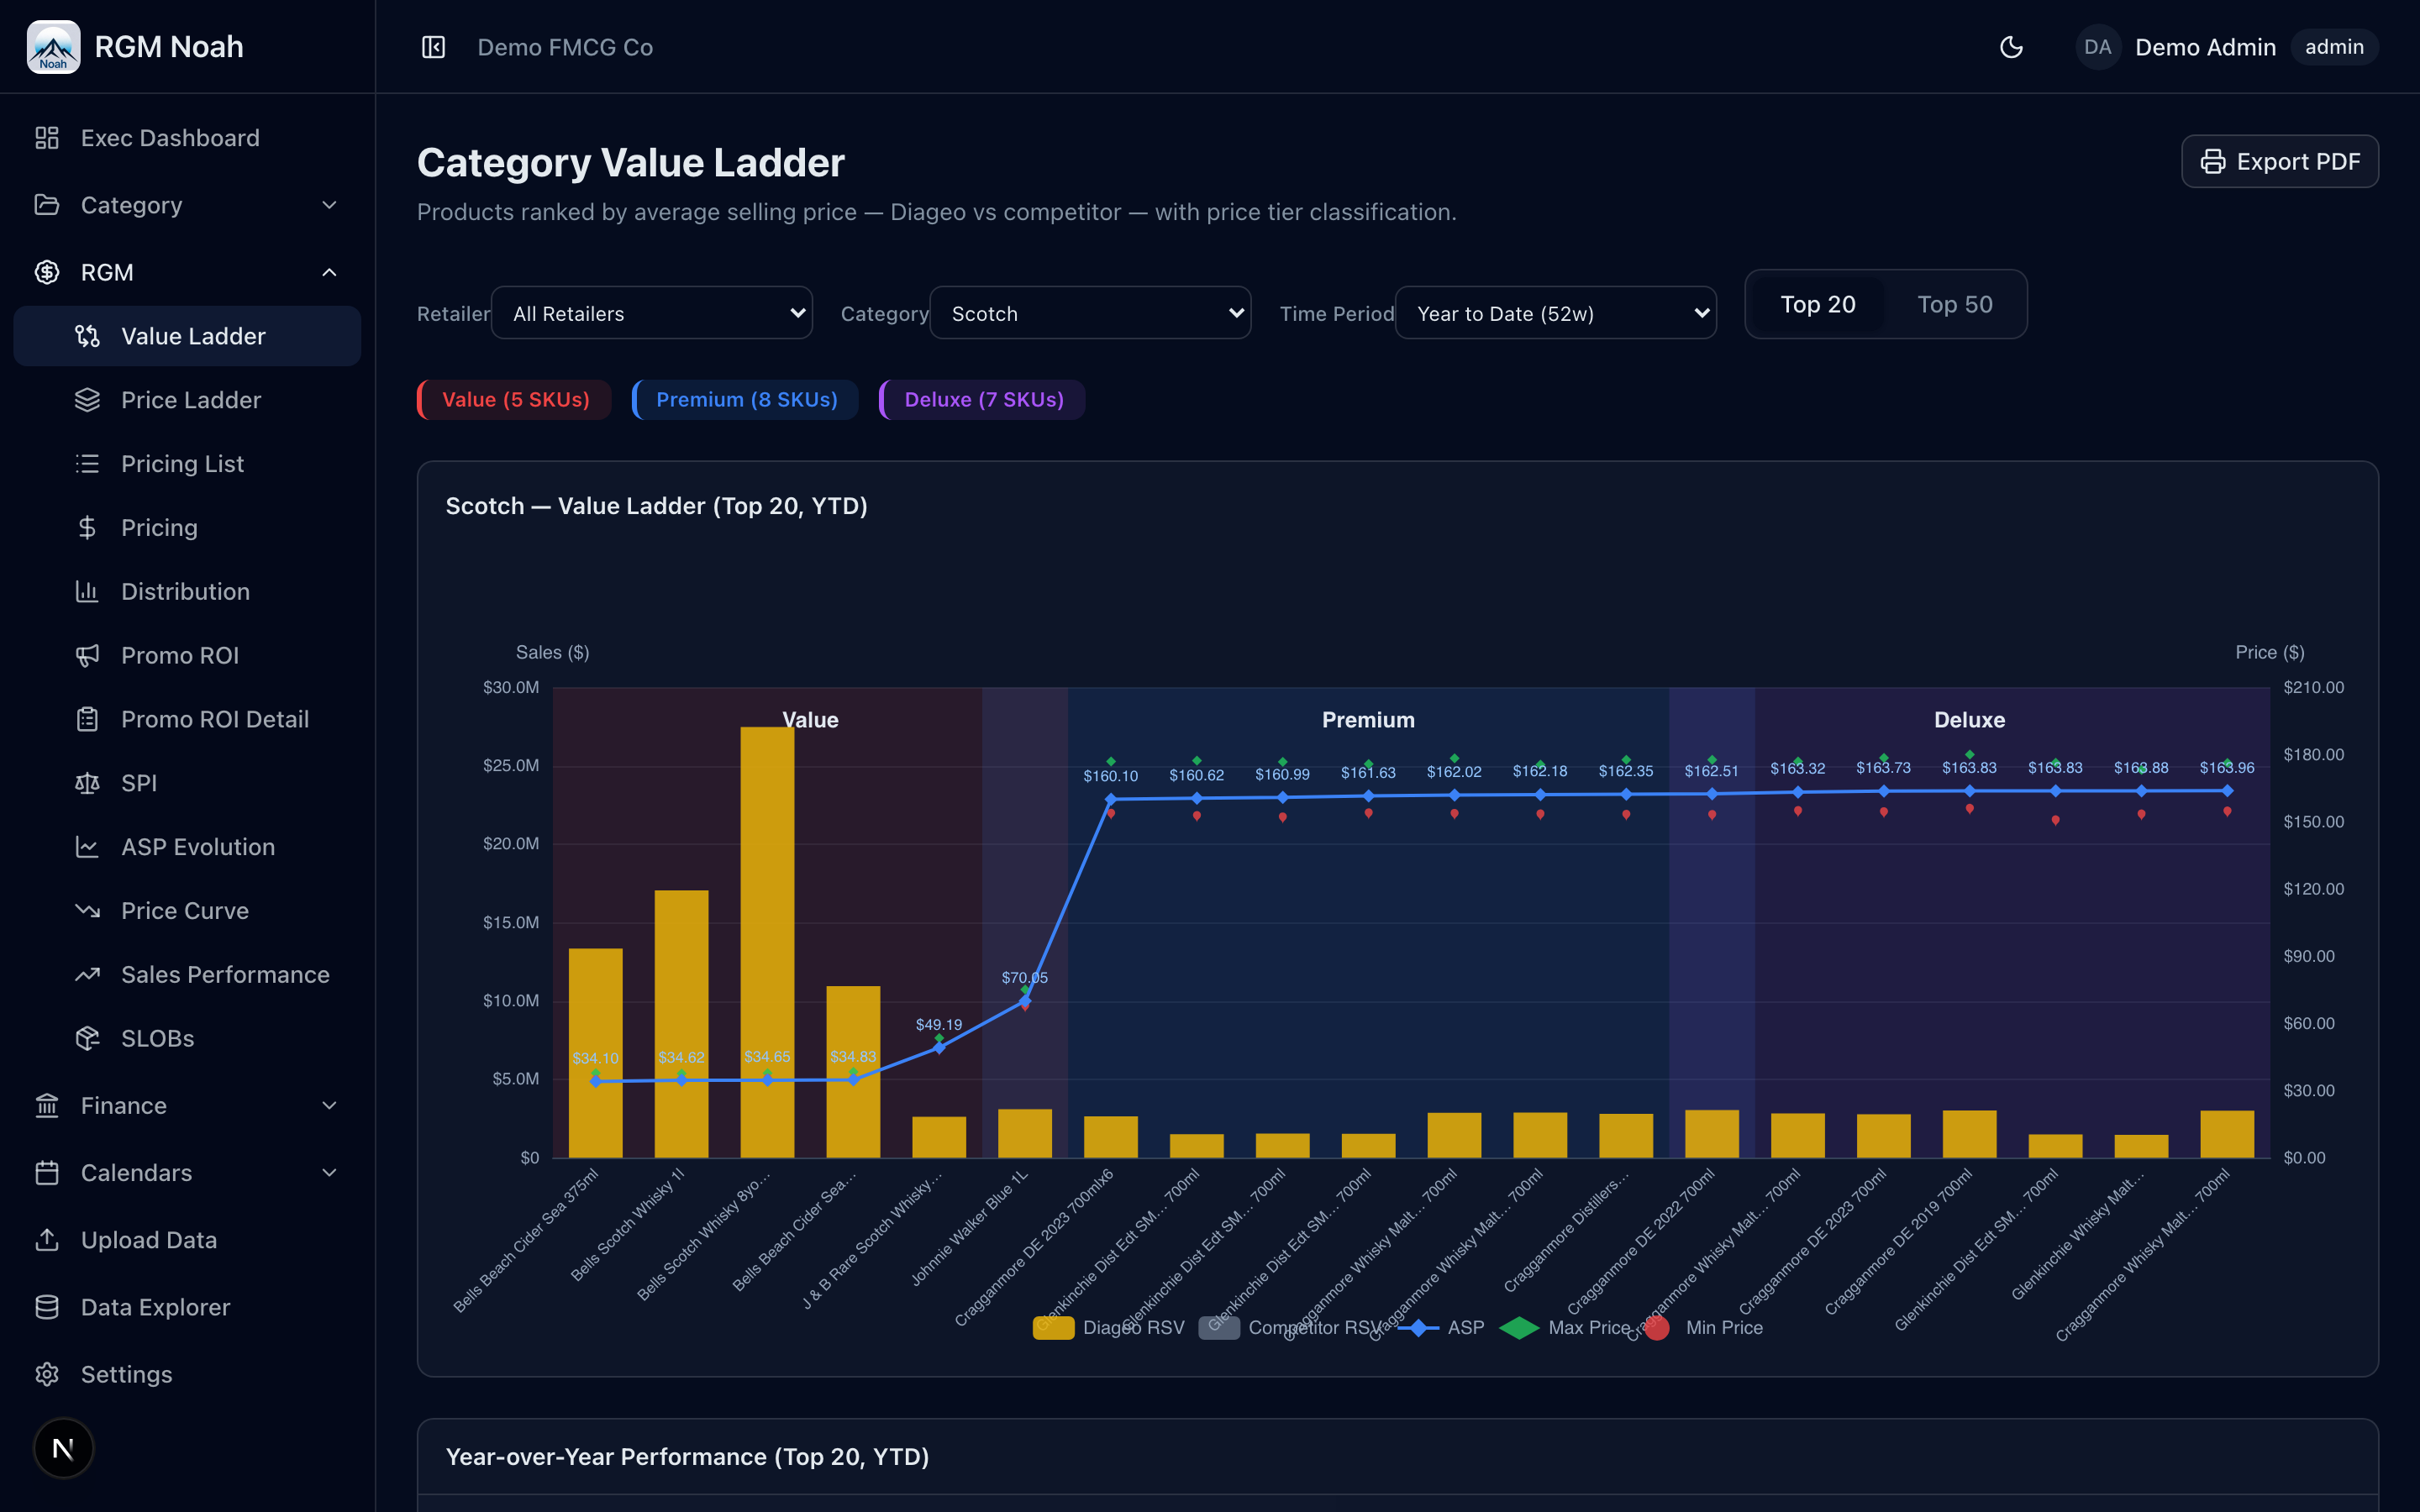This screenshot has height=1512, width=2420.
Task: Click the Diageo RSV yellow color chip
Action: coord(1053,1327)
